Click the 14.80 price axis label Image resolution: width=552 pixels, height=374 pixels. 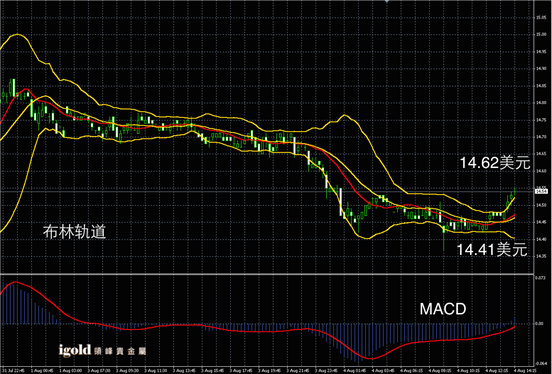click(x=541, y=103)
